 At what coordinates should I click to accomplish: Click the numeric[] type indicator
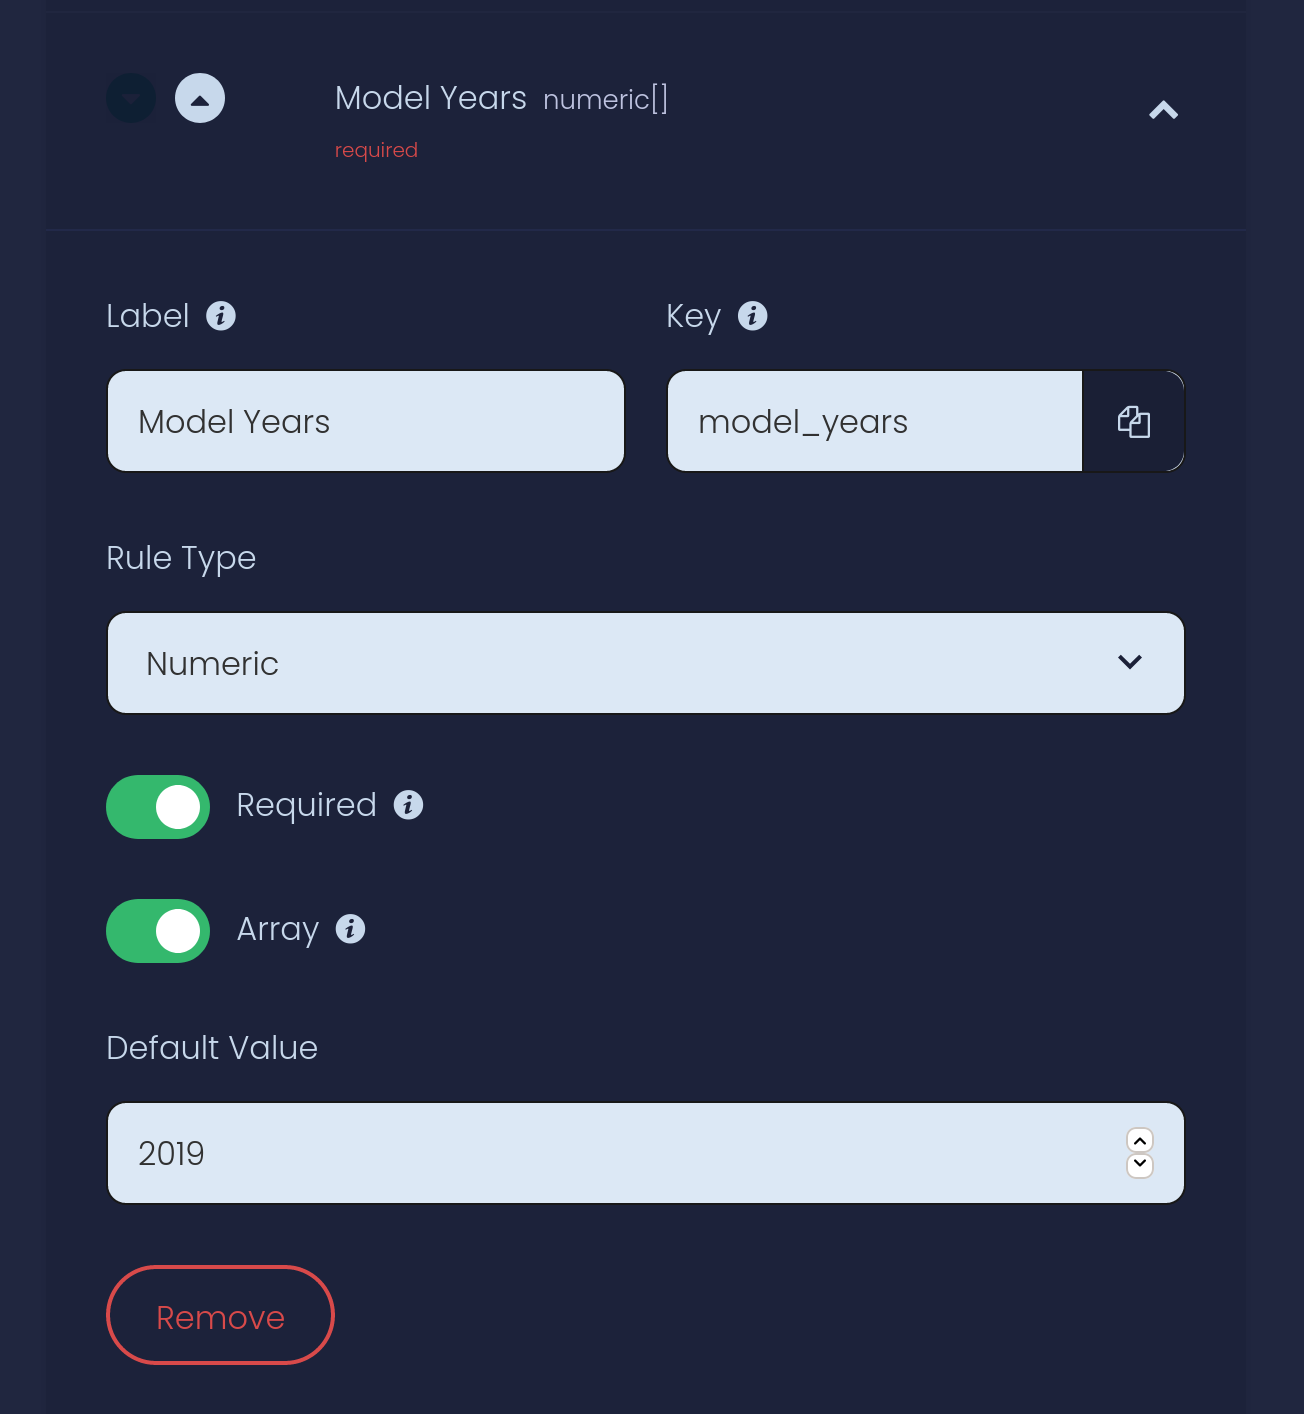click(605, 100)
